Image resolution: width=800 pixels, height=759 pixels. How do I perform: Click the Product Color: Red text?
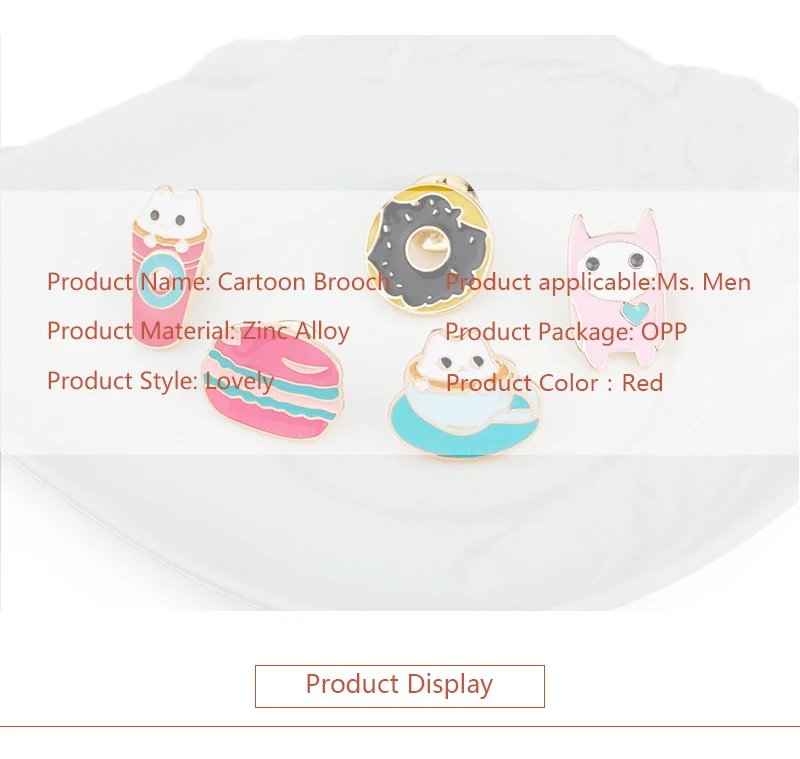554,383
